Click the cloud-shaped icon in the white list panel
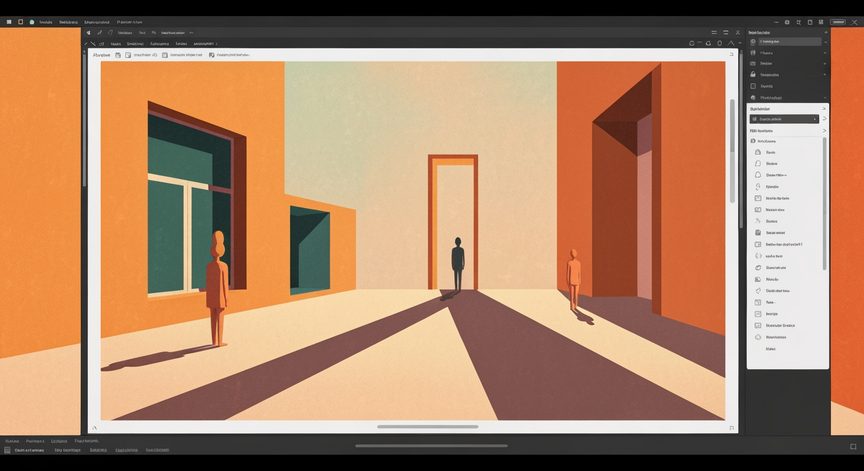This screenshot has width=864, height=471. pos(758,175)
